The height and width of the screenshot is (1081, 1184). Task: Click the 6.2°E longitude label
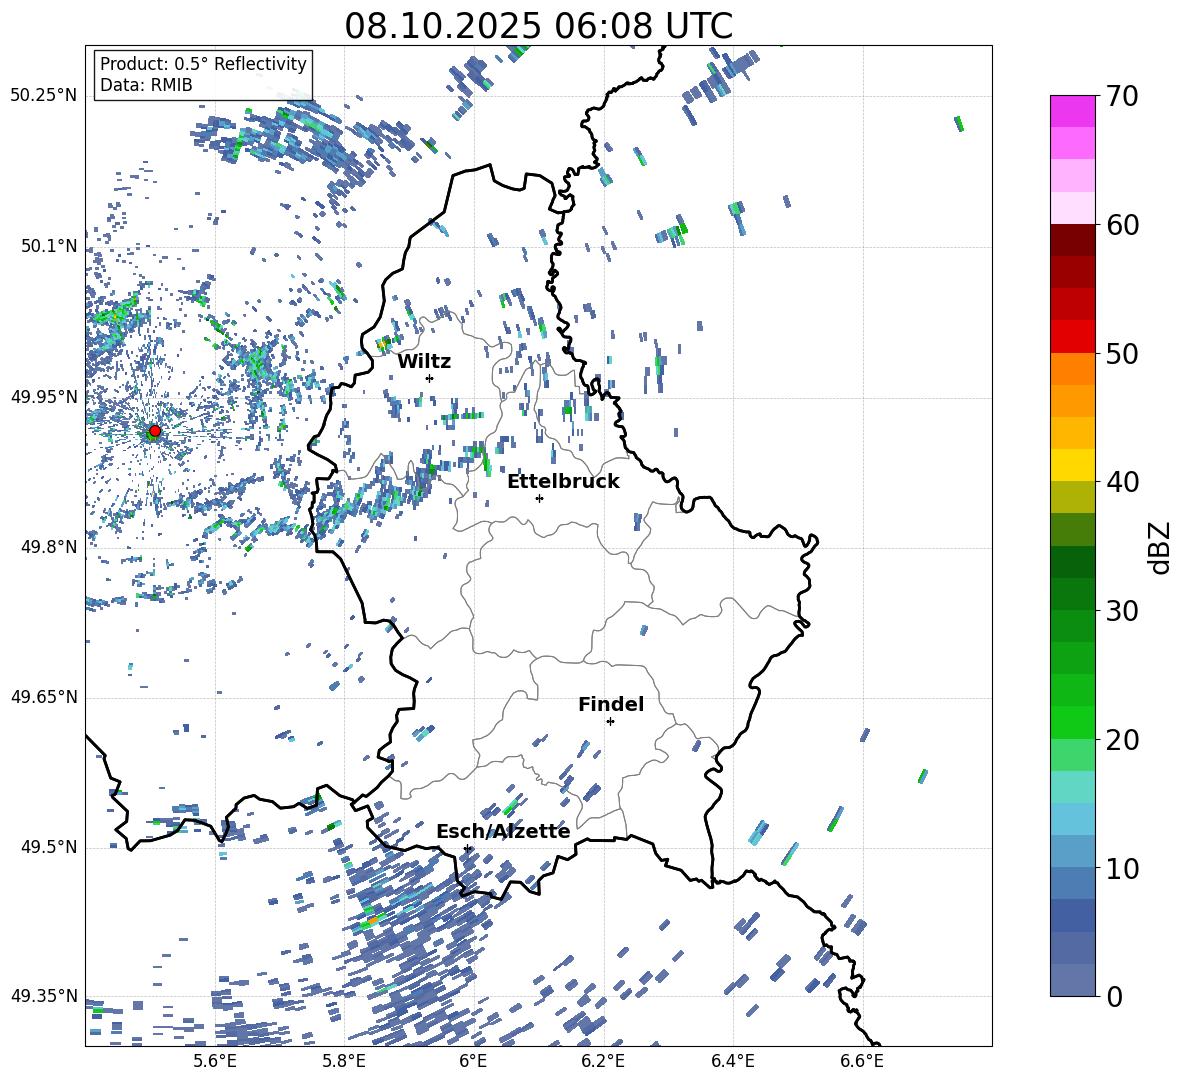603,1061
